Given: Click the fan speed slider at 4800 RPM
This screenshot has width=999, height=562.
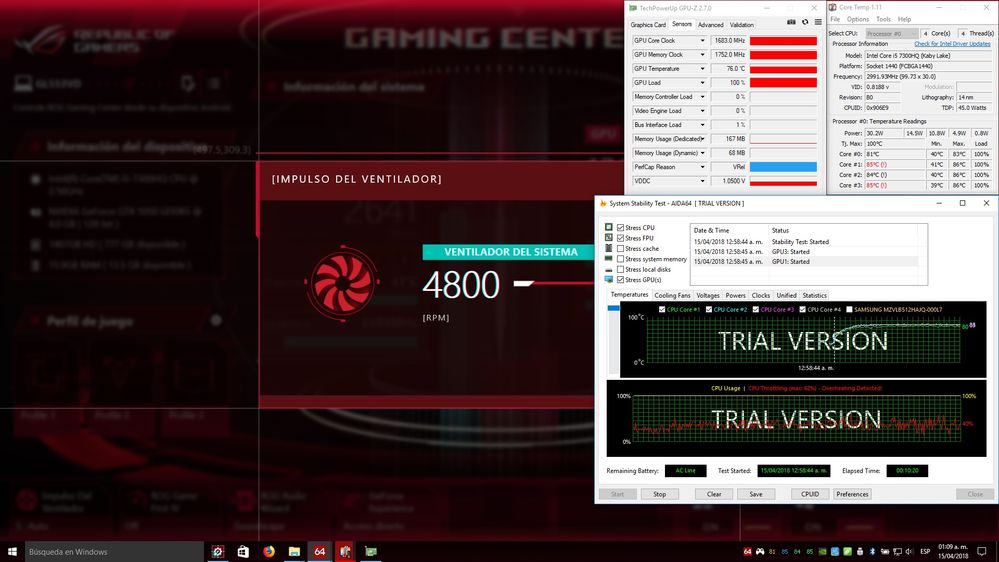Looking at the screenshot, I should click(x=523, y=283).
